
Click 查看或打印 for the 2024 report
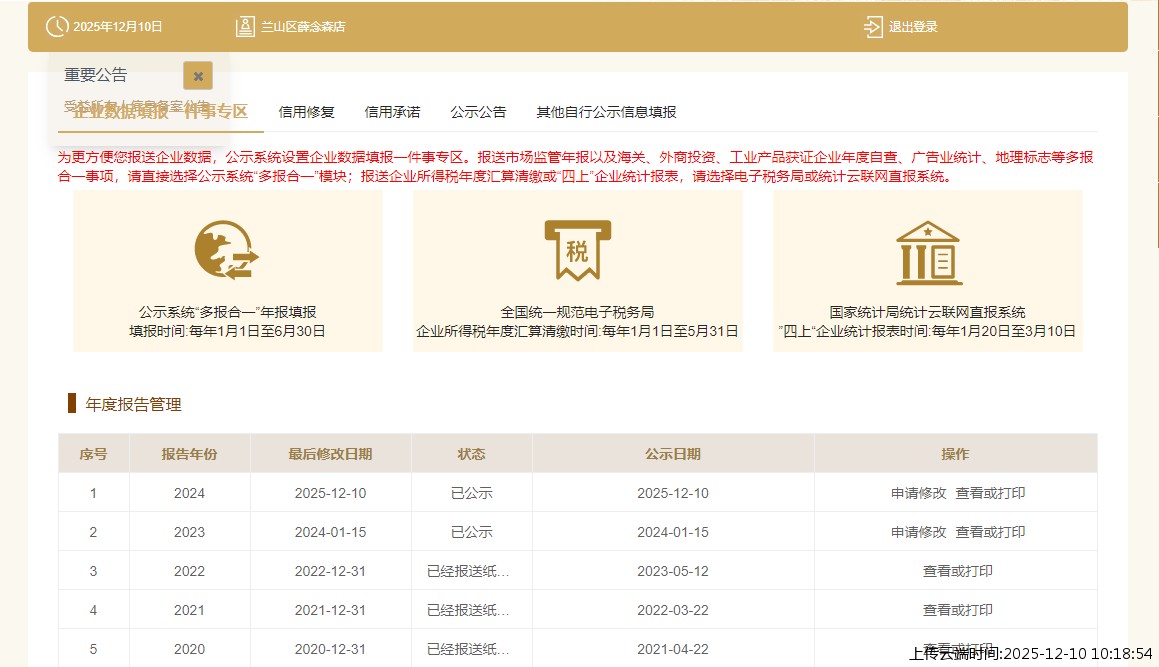[x=990, y=493]
